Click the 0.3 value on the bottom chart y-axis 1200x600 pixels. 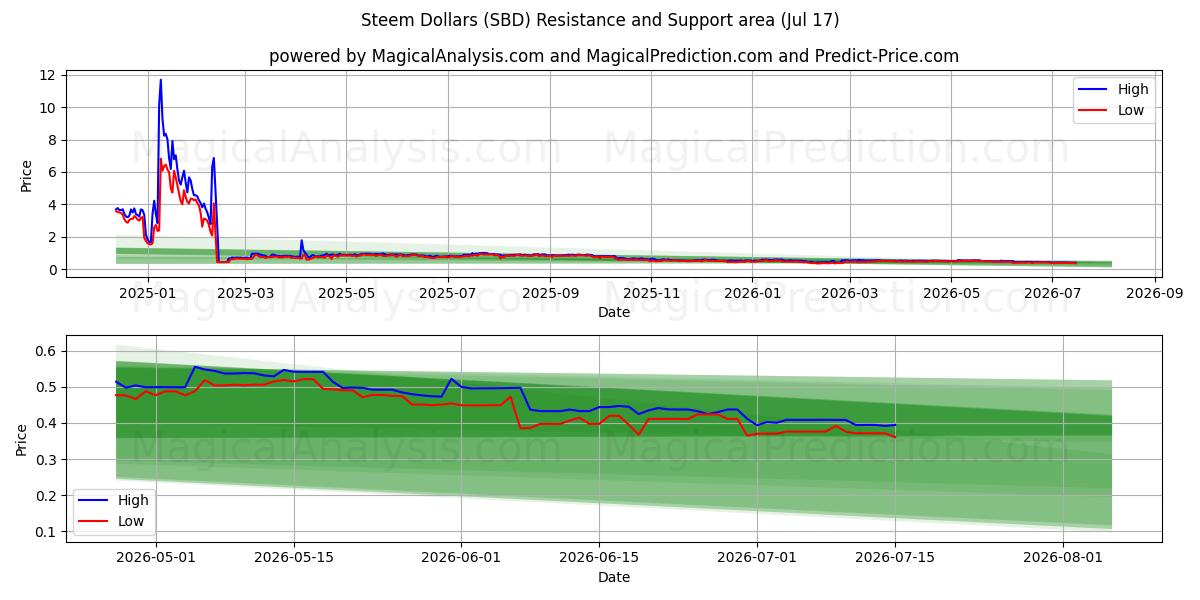(x=45, y=460)
